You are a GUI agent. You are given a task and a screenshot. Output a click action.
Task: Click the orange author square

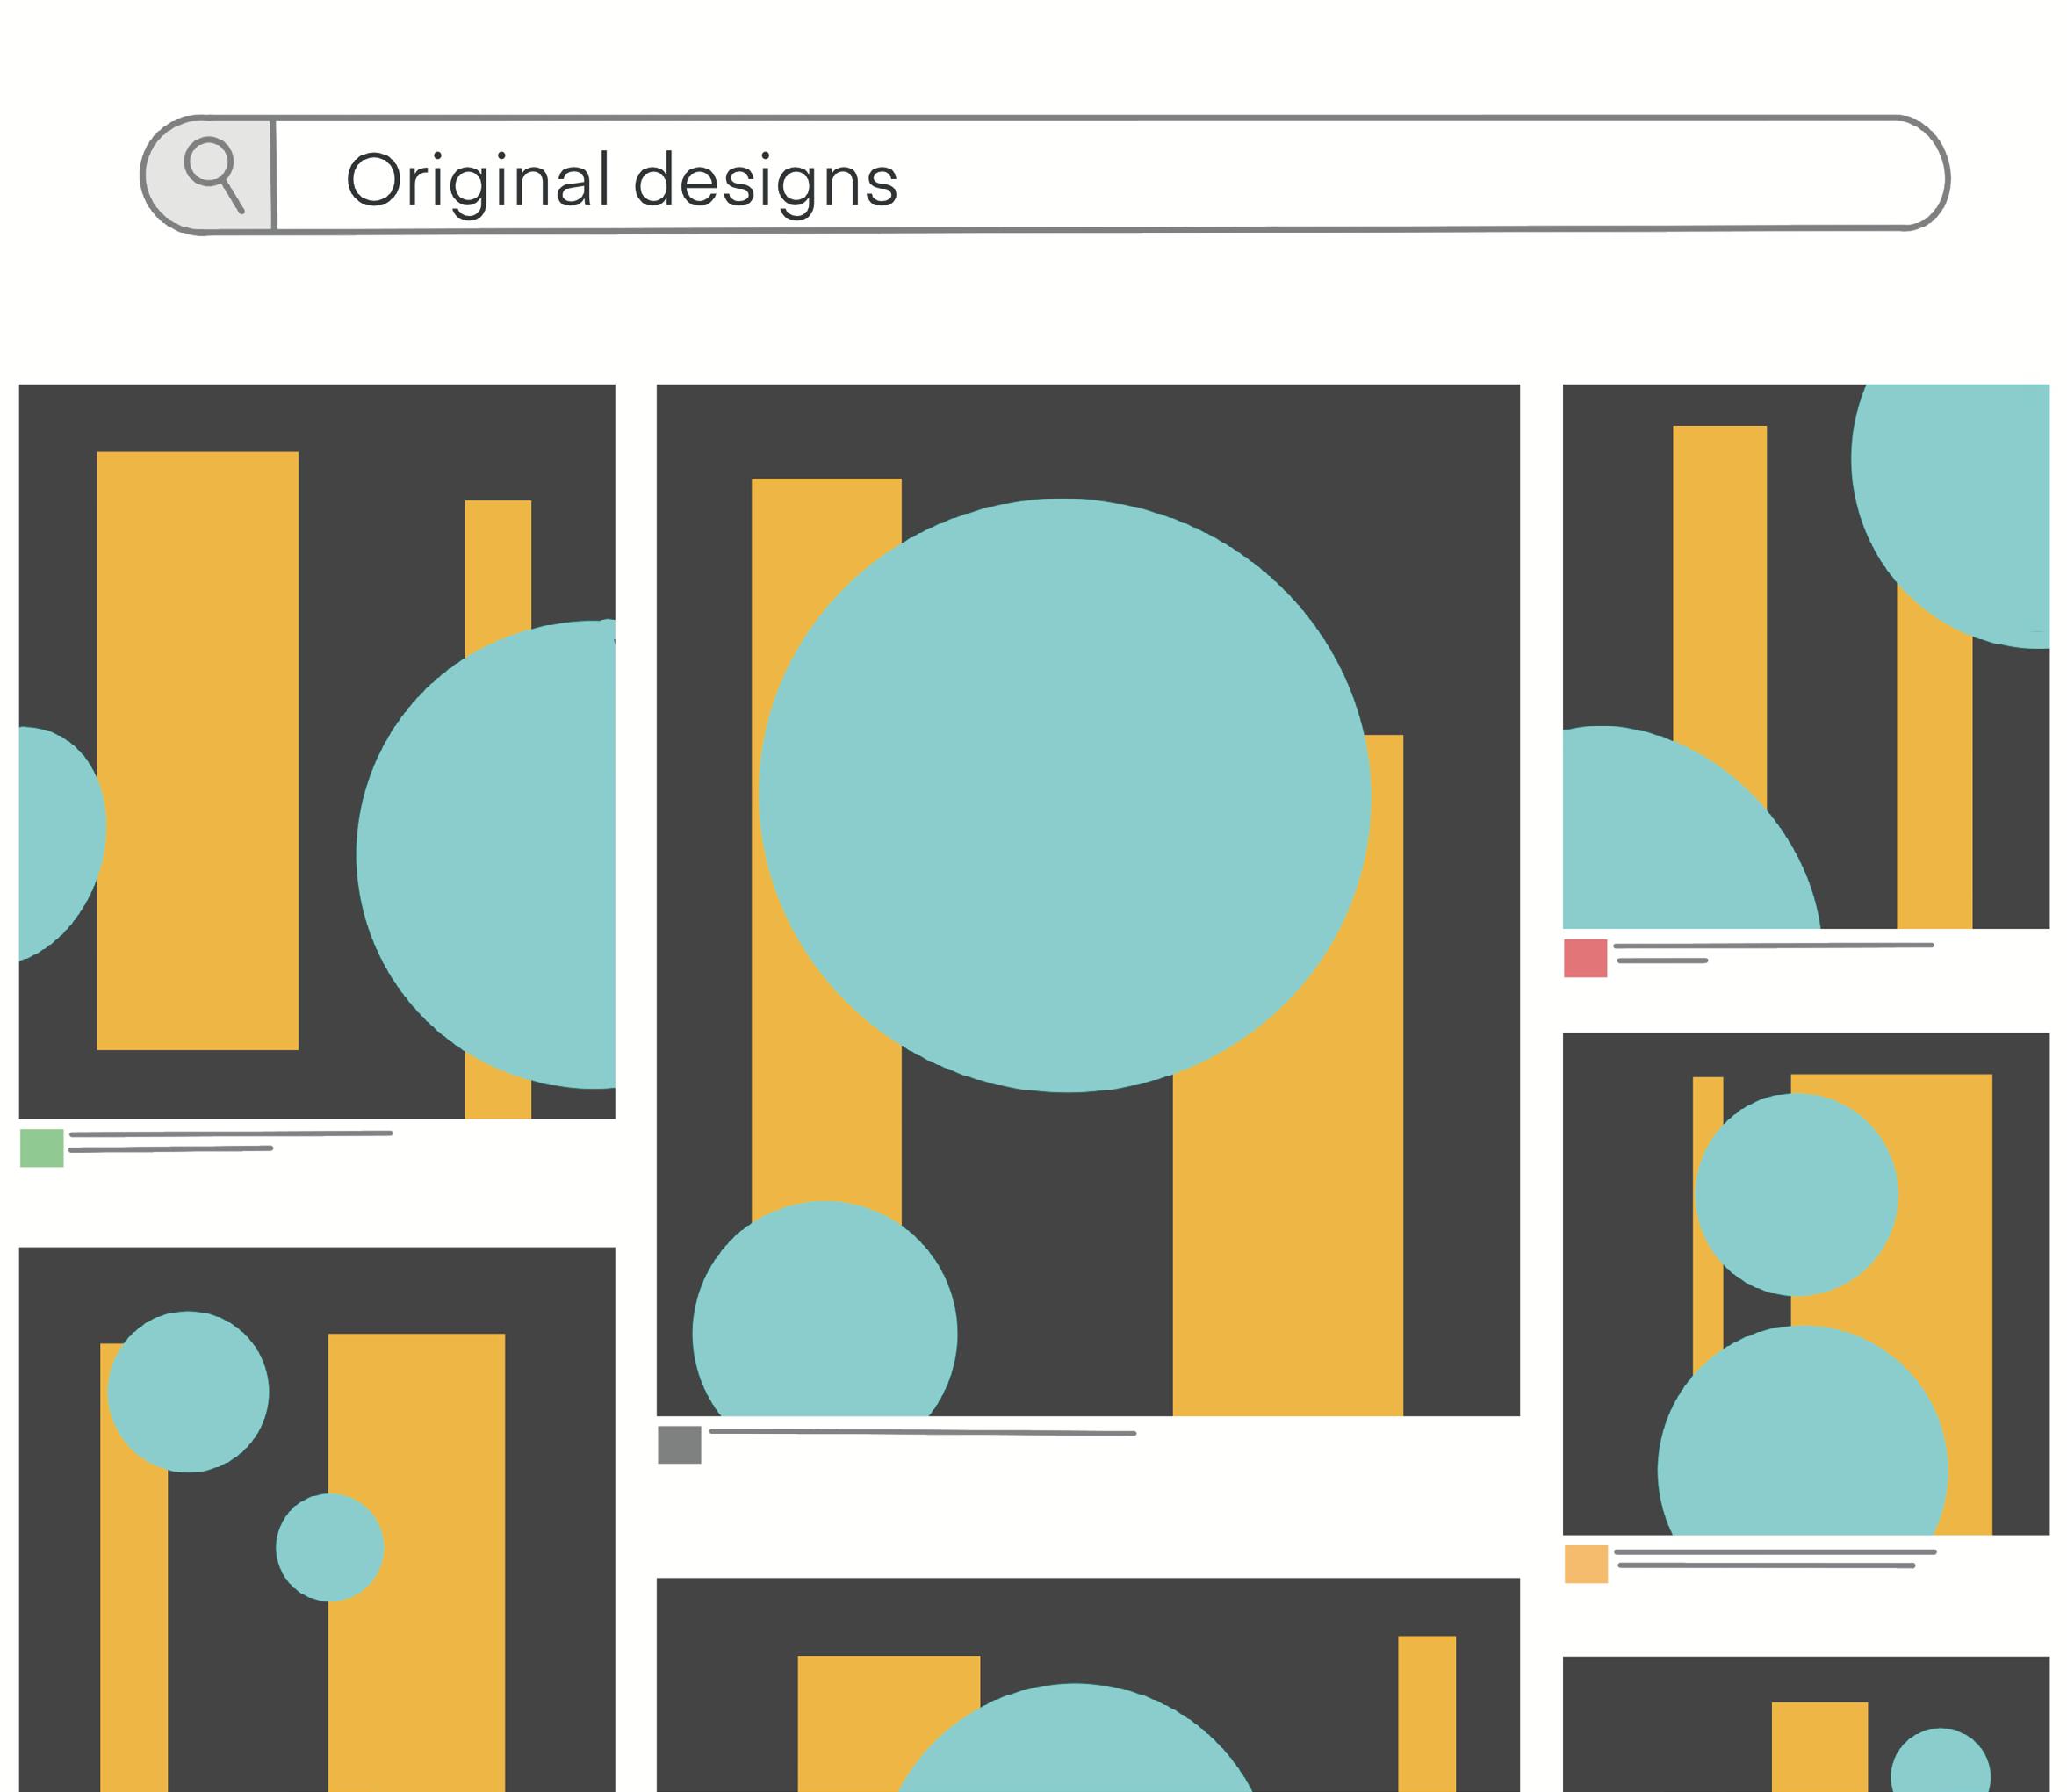[x=1586, y=1564]
